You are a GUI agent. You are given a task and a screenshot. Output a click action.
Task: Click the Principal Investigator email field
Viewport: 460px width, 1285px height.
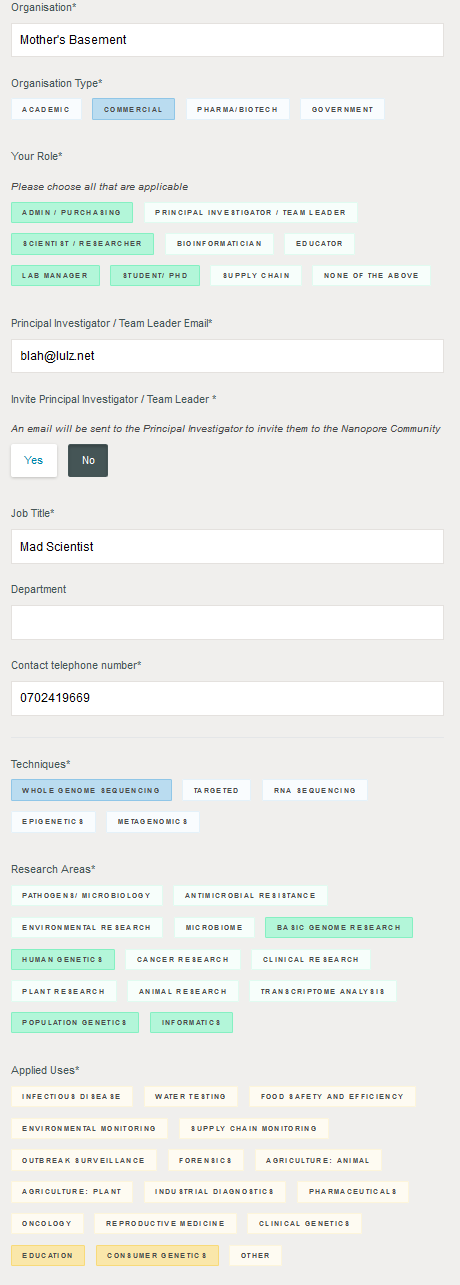227,356
